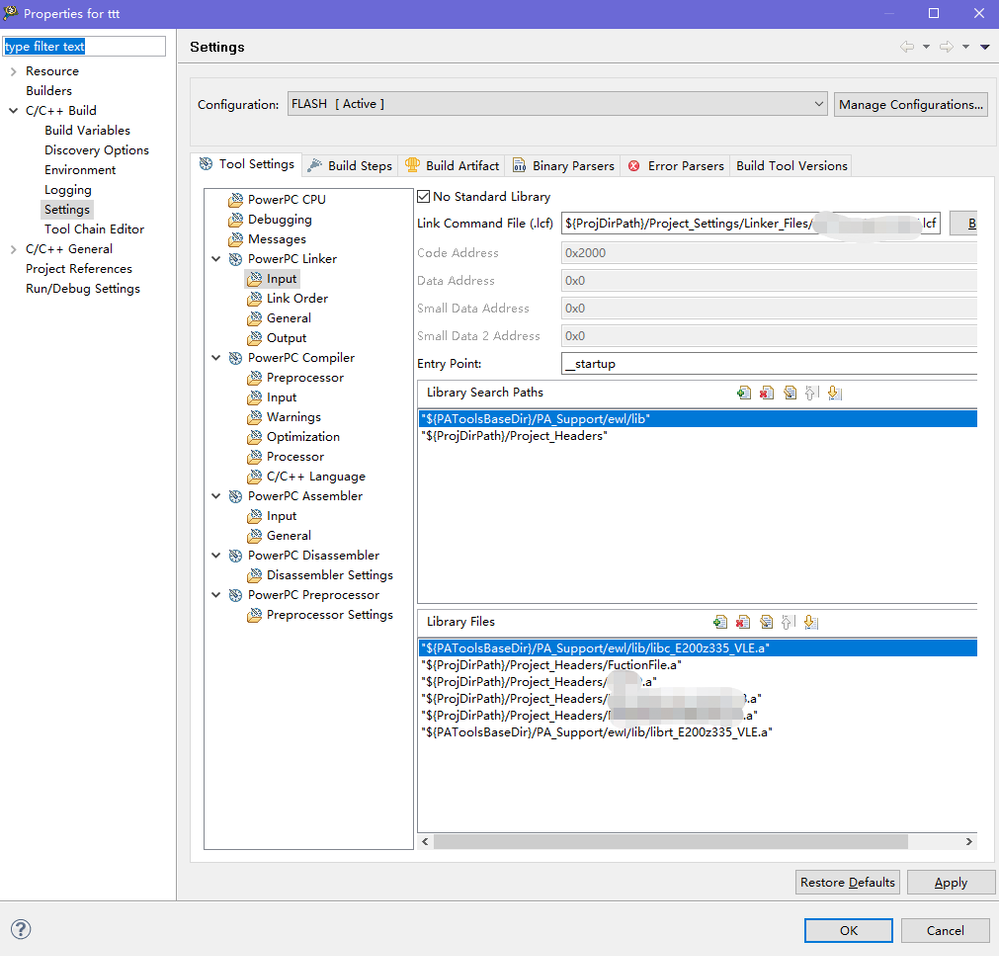999x956 pixels.
Task: Add a new Library Files entry
Action: pos(720,622)
